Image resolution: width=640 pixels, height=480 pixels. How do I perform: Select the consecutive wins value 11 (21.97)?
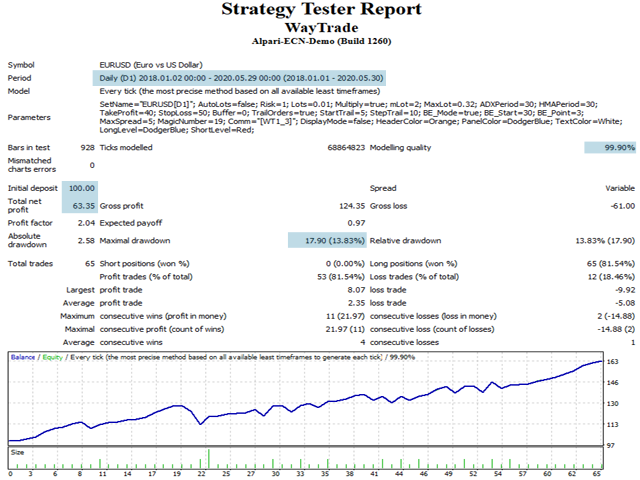(x=345, y=316)
